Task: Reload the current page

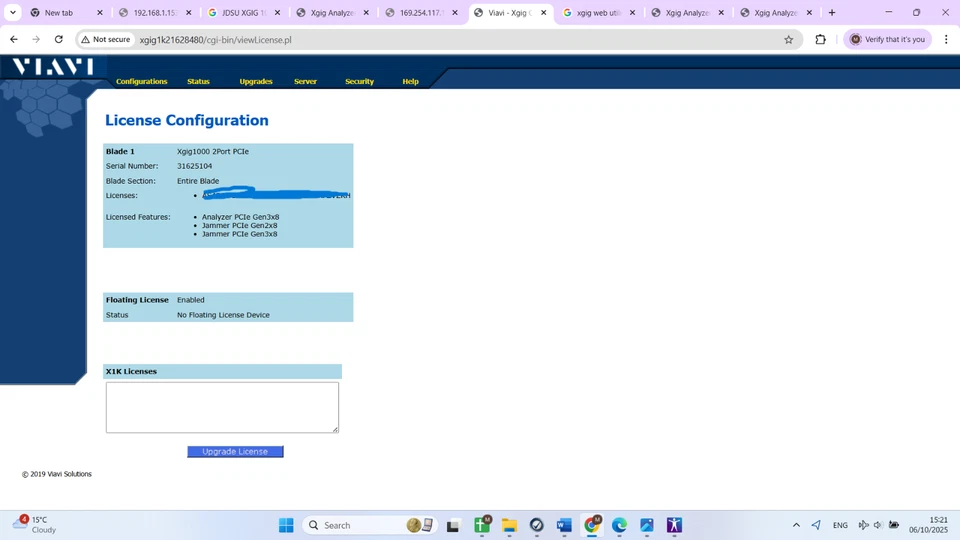Action: pyautogui.click(x=59, y=39)
